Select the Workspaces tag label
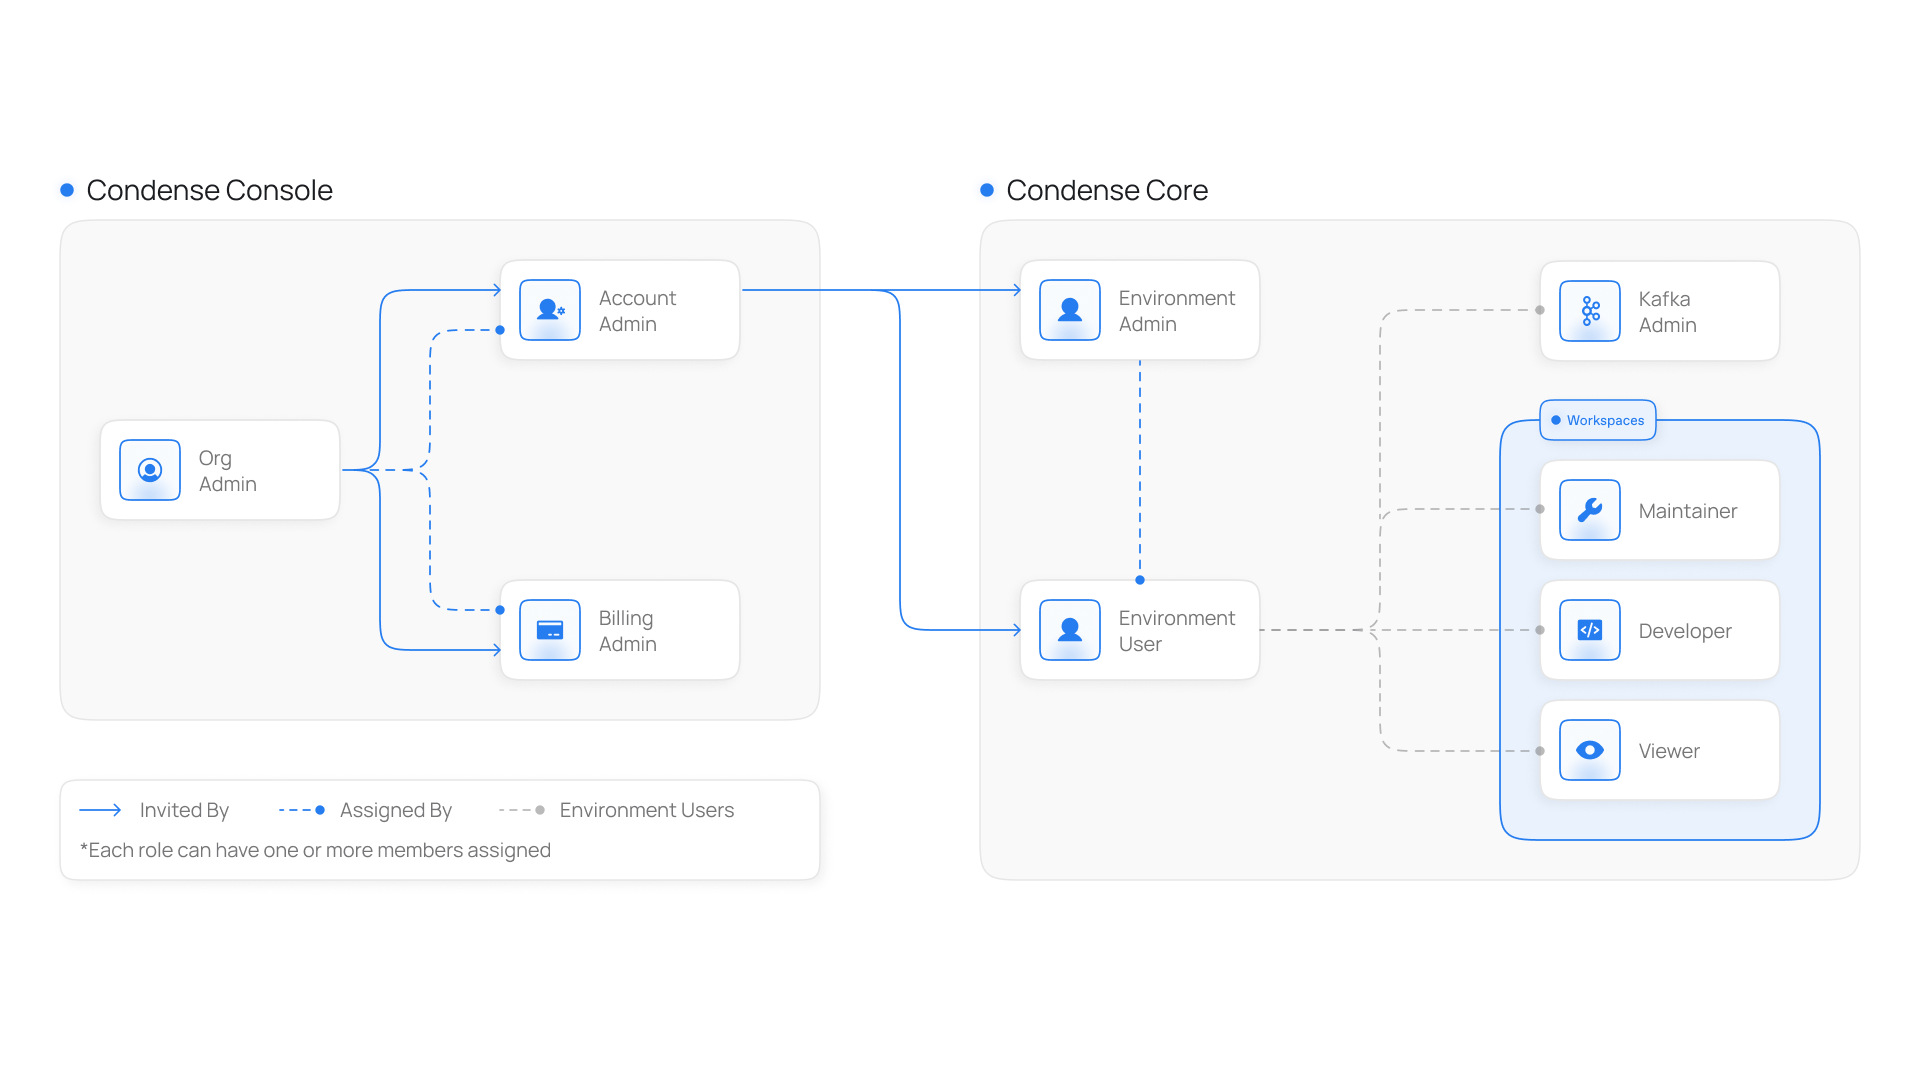1920x1080 pixels. [1598, 420]
